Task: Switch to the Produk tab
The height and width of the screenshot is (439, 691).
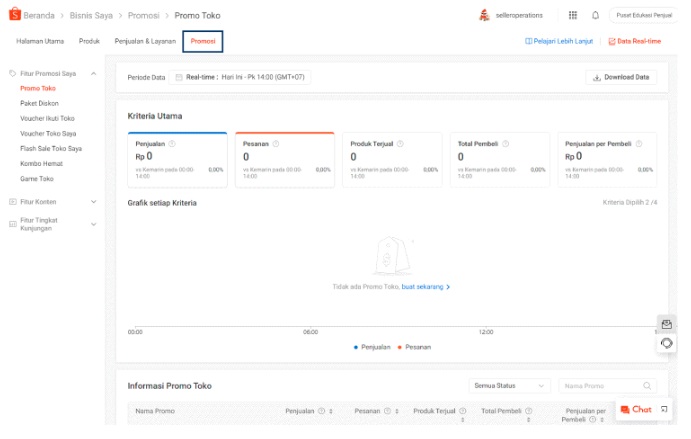Action: coord(89,41)
